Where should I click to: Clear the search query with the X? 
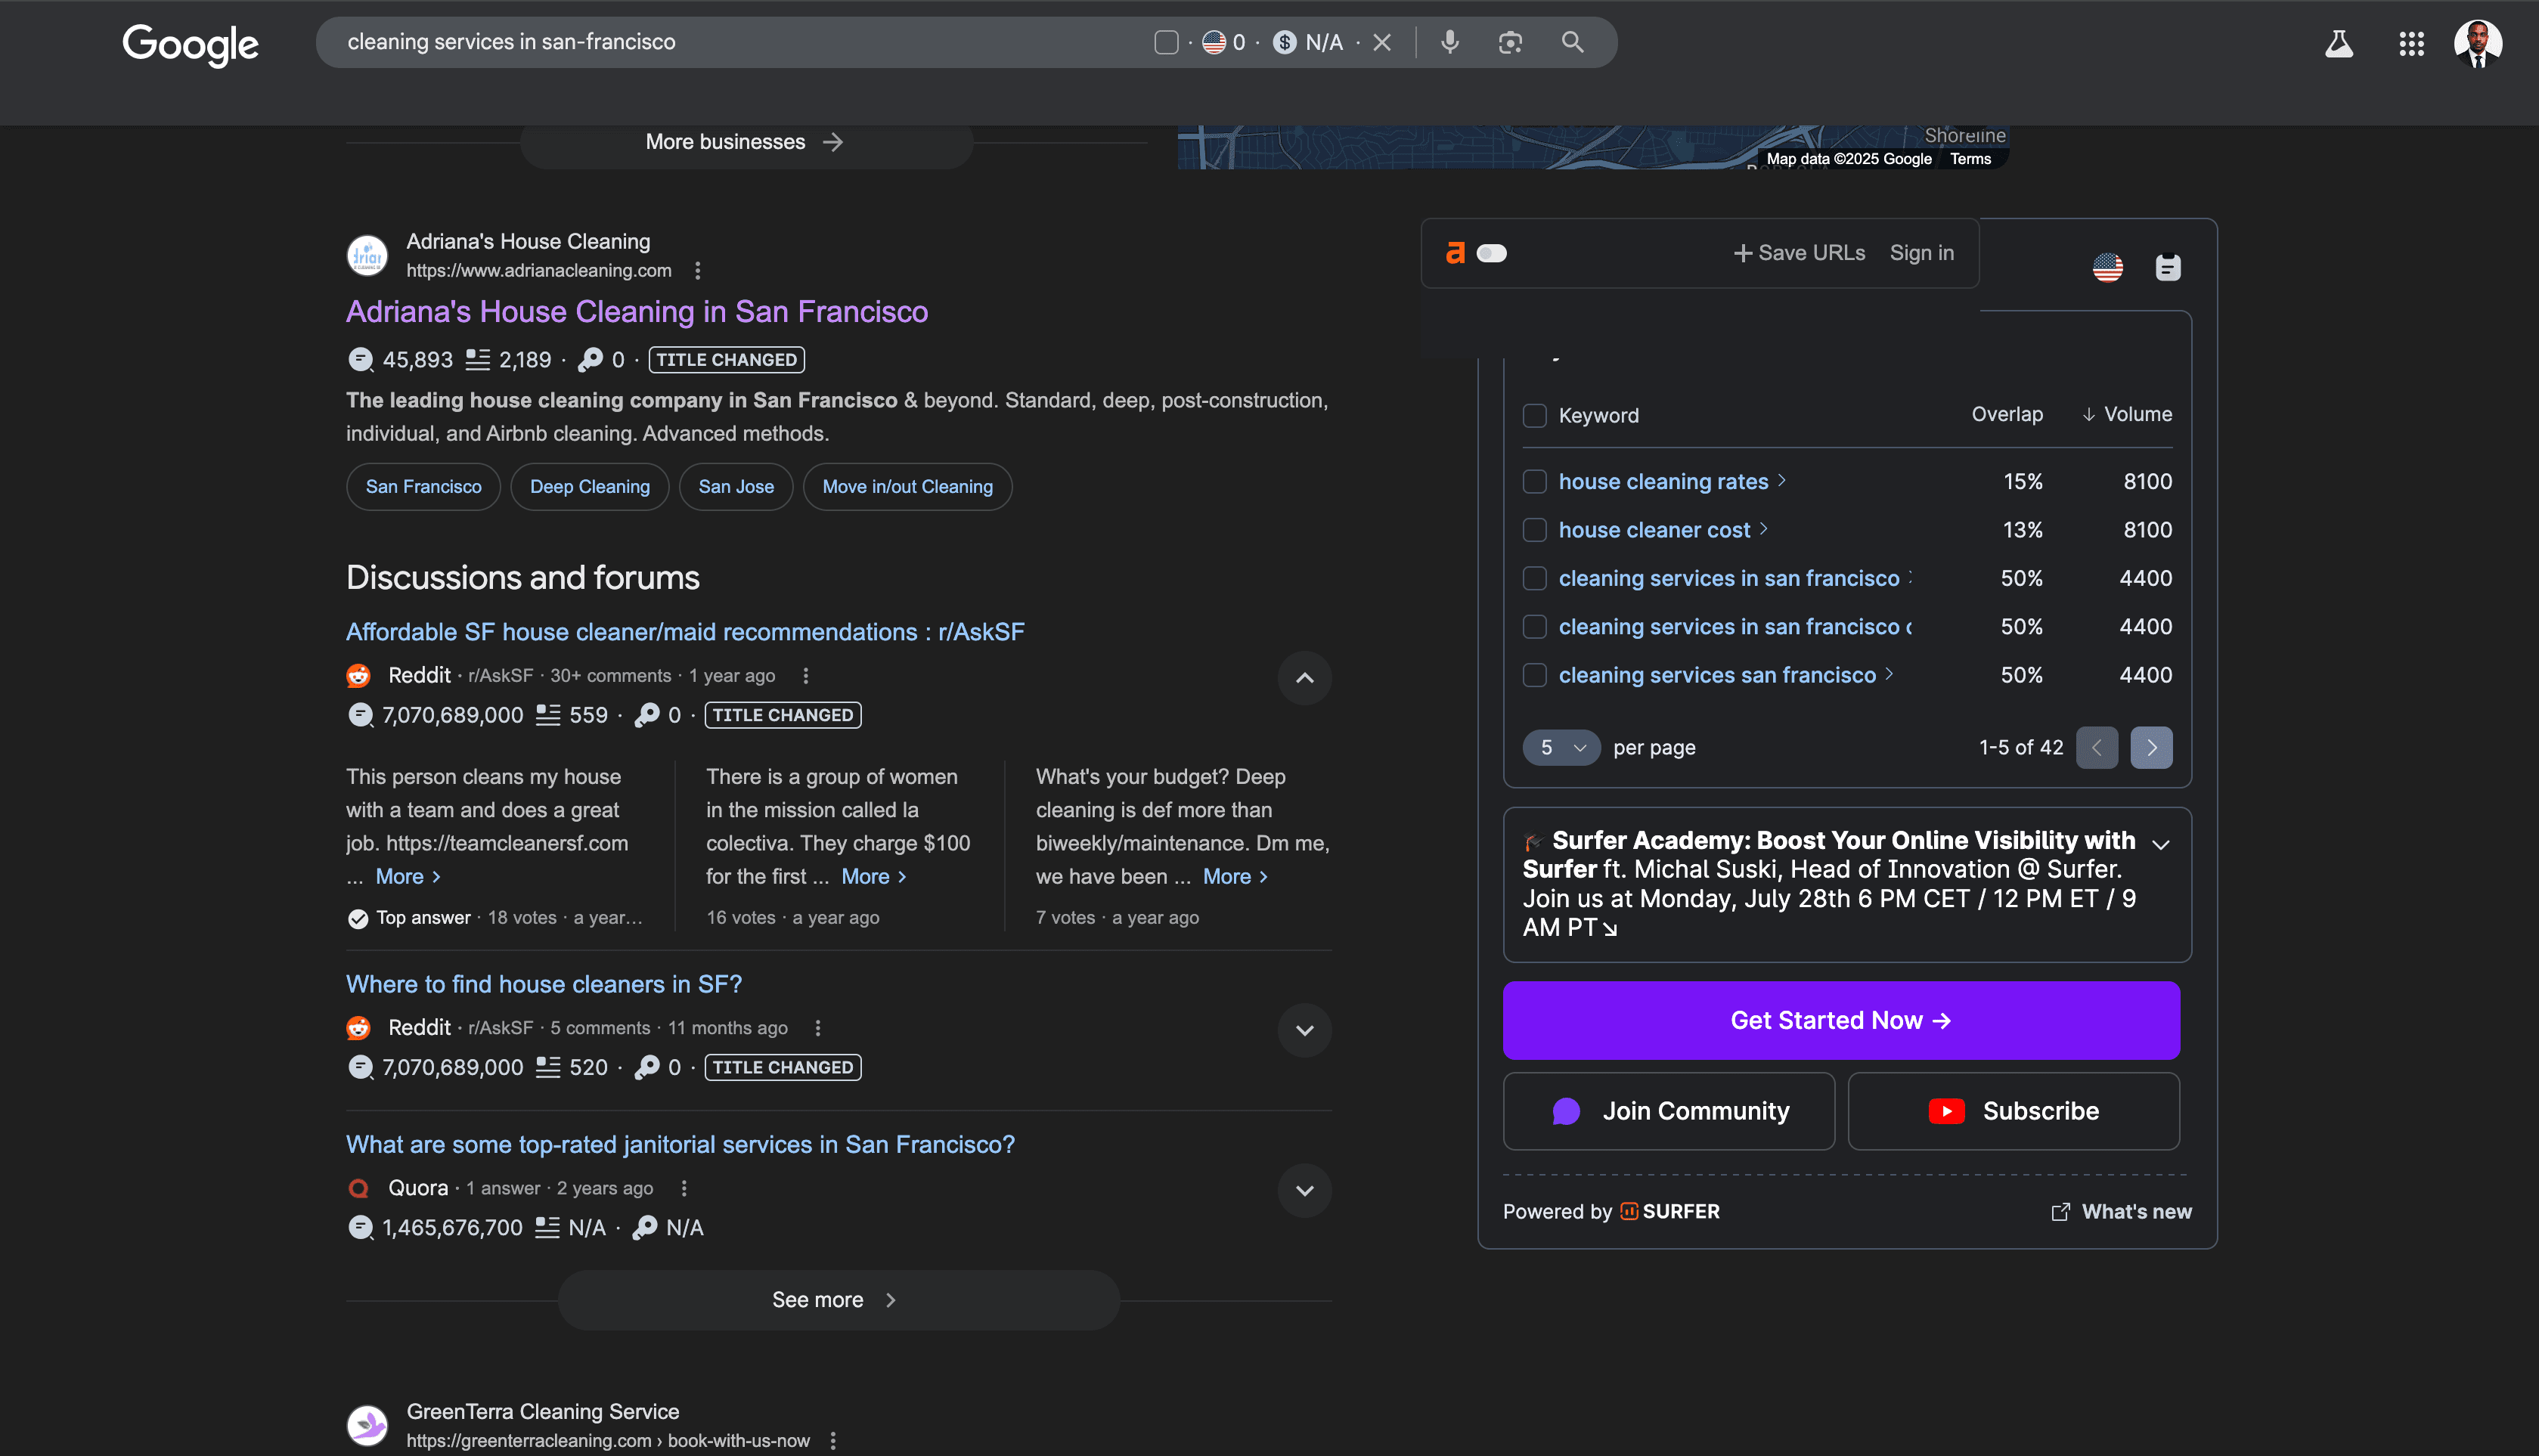pos(1382,42)
